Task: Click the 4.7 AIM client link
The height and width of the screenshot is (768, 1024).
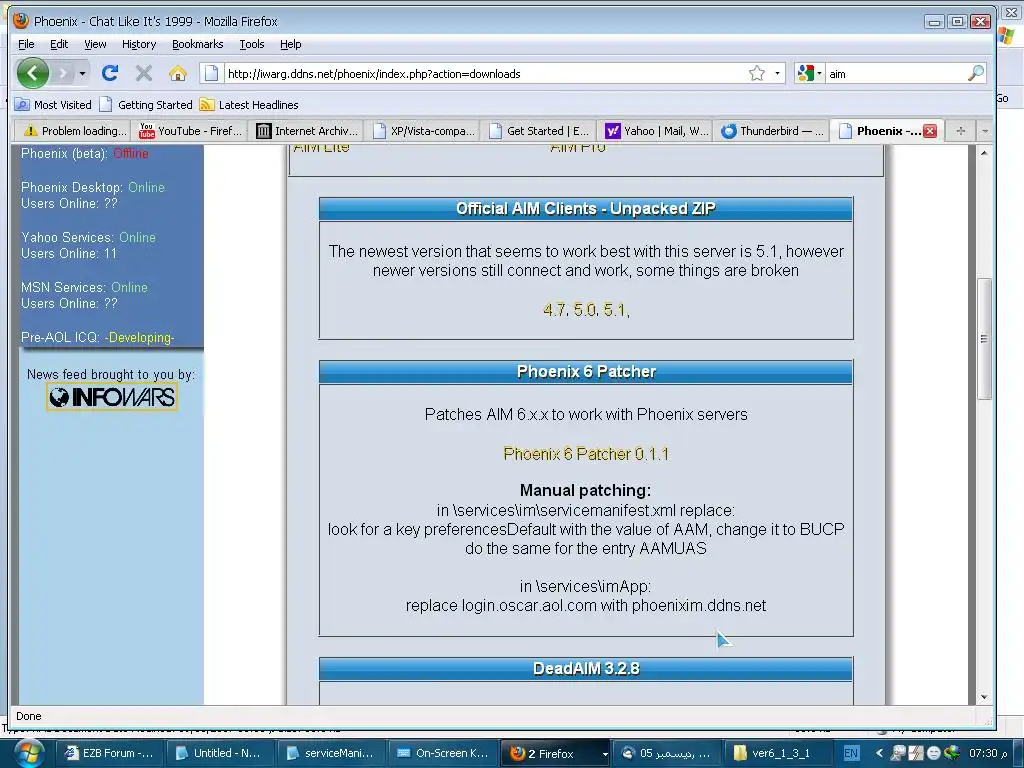Action: click(554, 310)
